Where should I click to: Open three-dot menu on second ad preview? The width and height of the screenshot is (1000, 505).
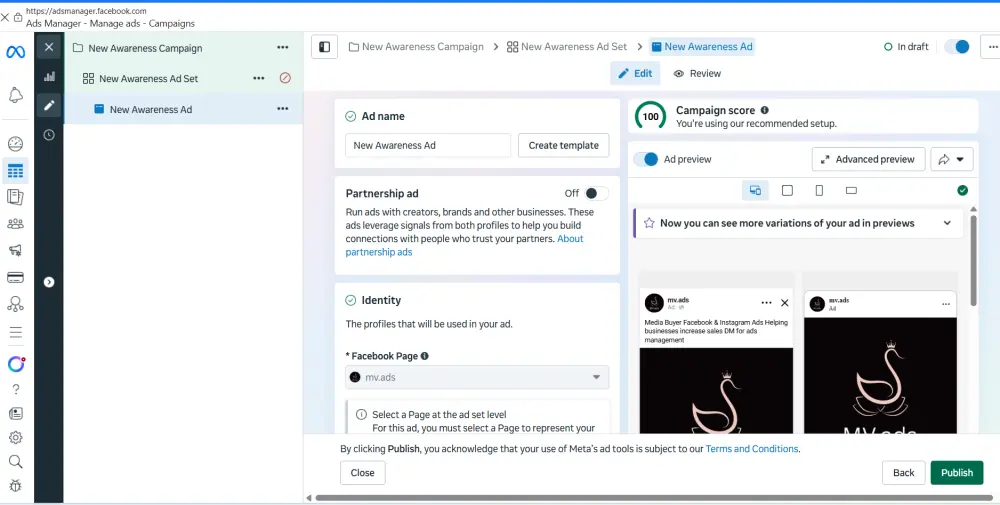coord(946,304)
